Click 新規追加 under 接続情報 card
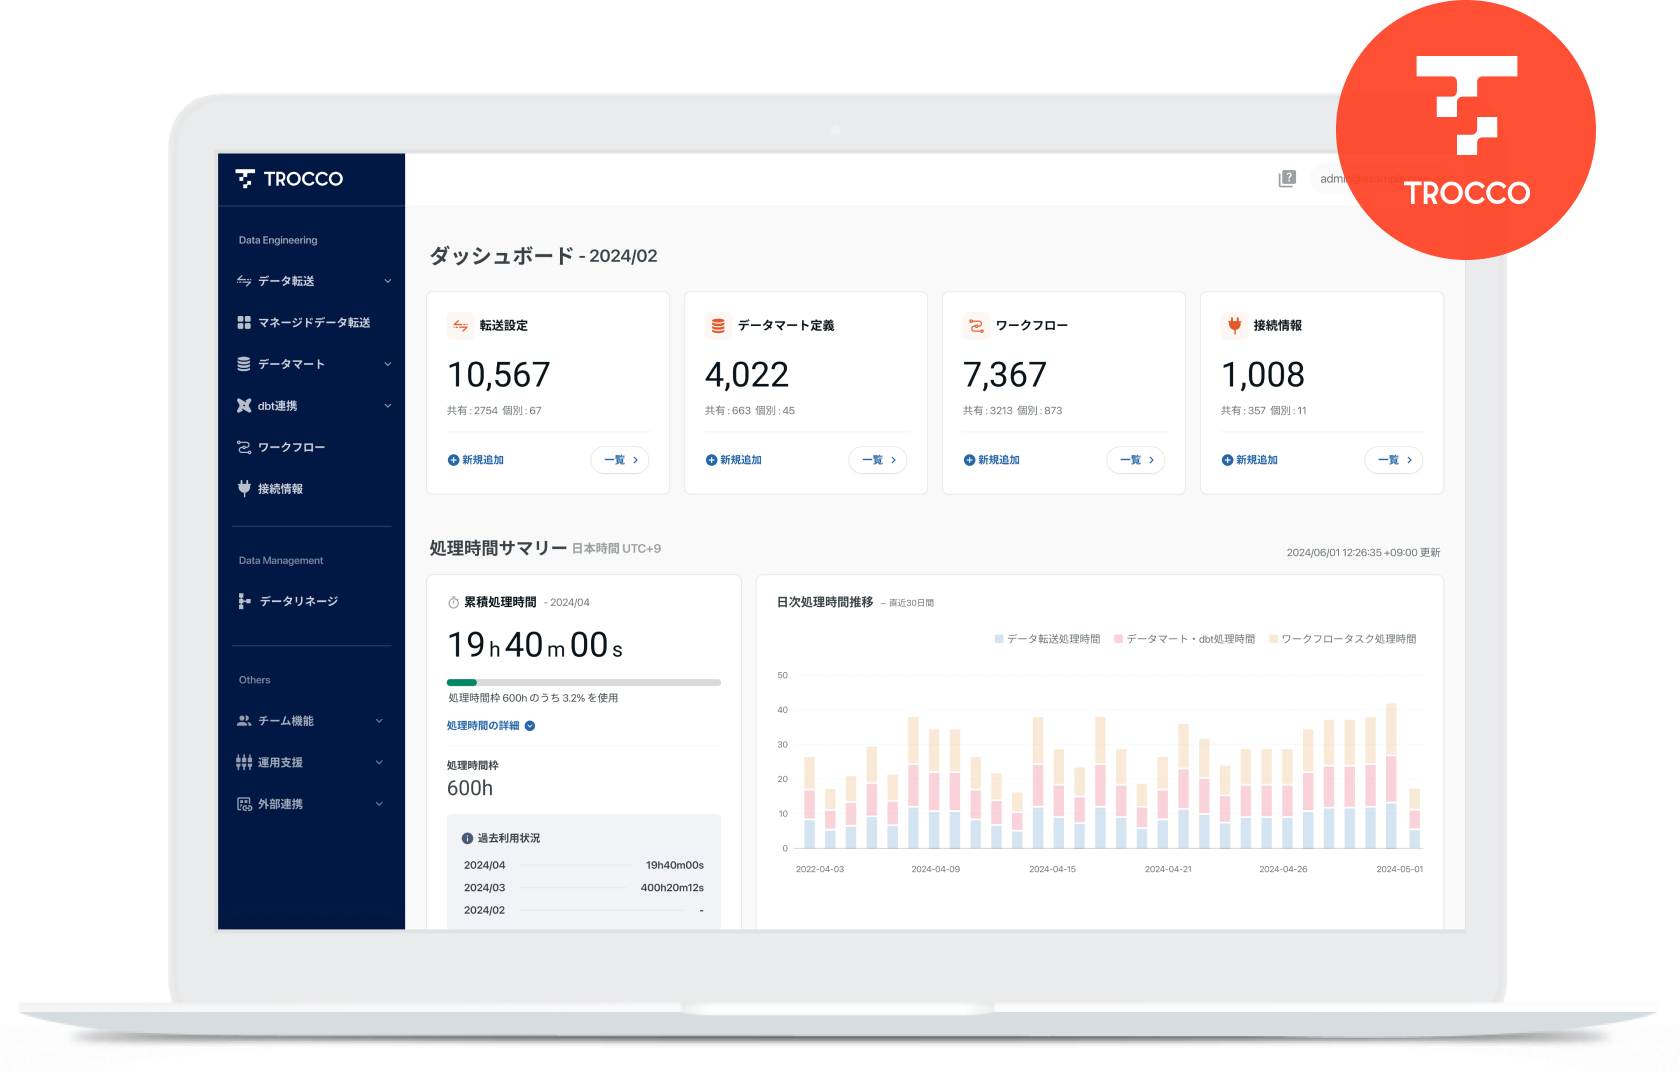Image resolution: width=1680 pixels, height=1072 pixels. coord(1250,460)
